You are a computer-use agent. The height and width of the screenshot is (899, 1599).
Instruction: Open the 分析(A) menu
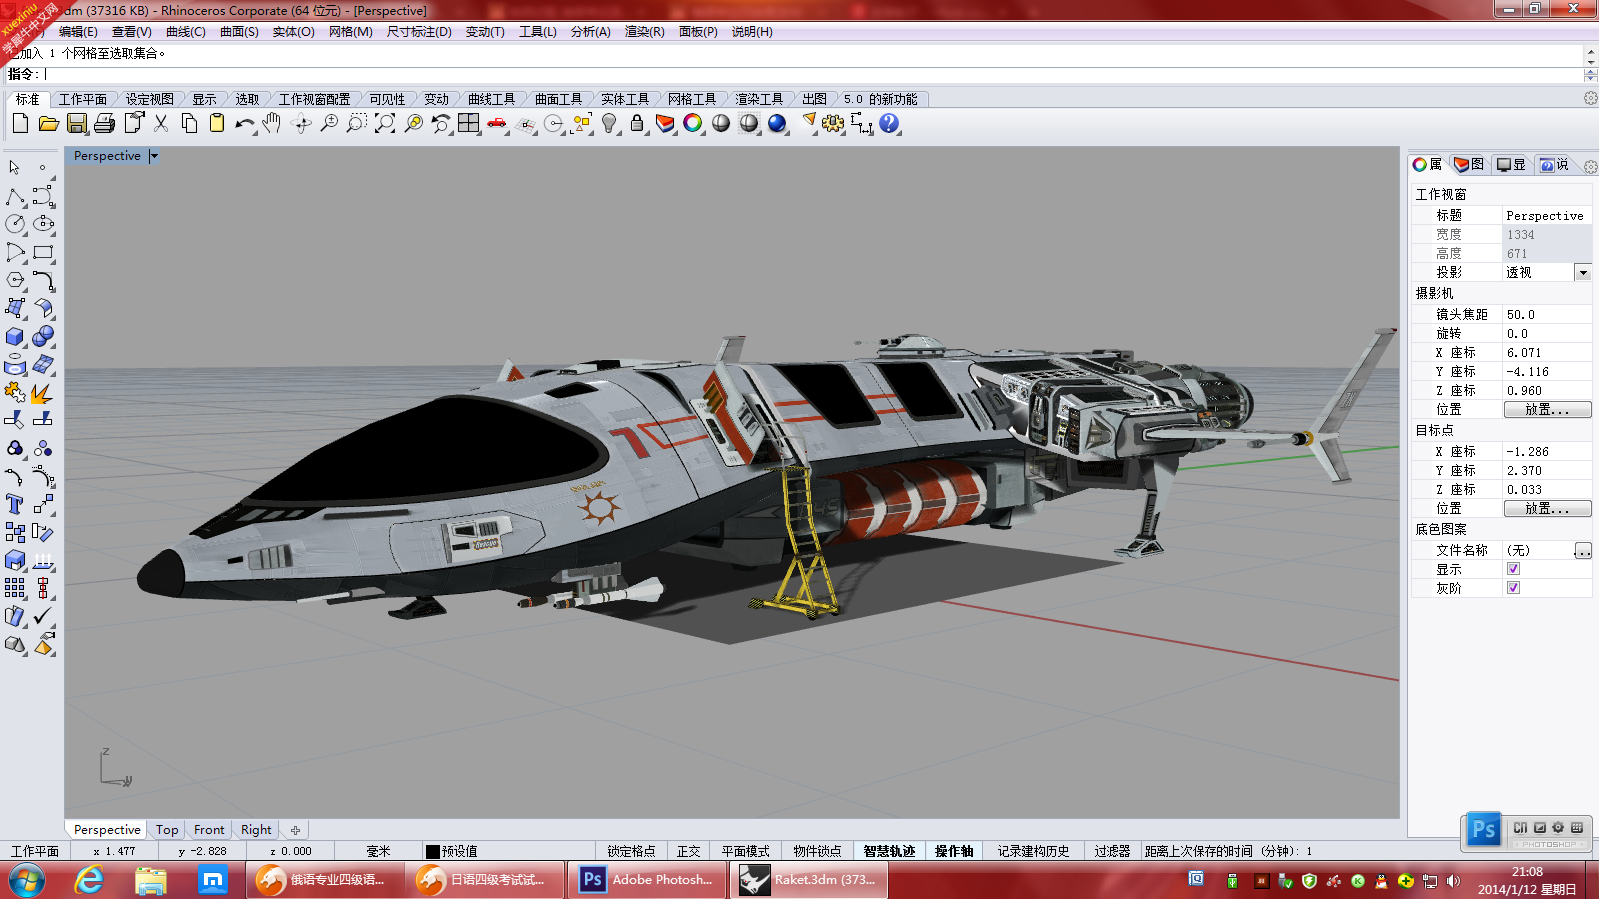point(590,32)
